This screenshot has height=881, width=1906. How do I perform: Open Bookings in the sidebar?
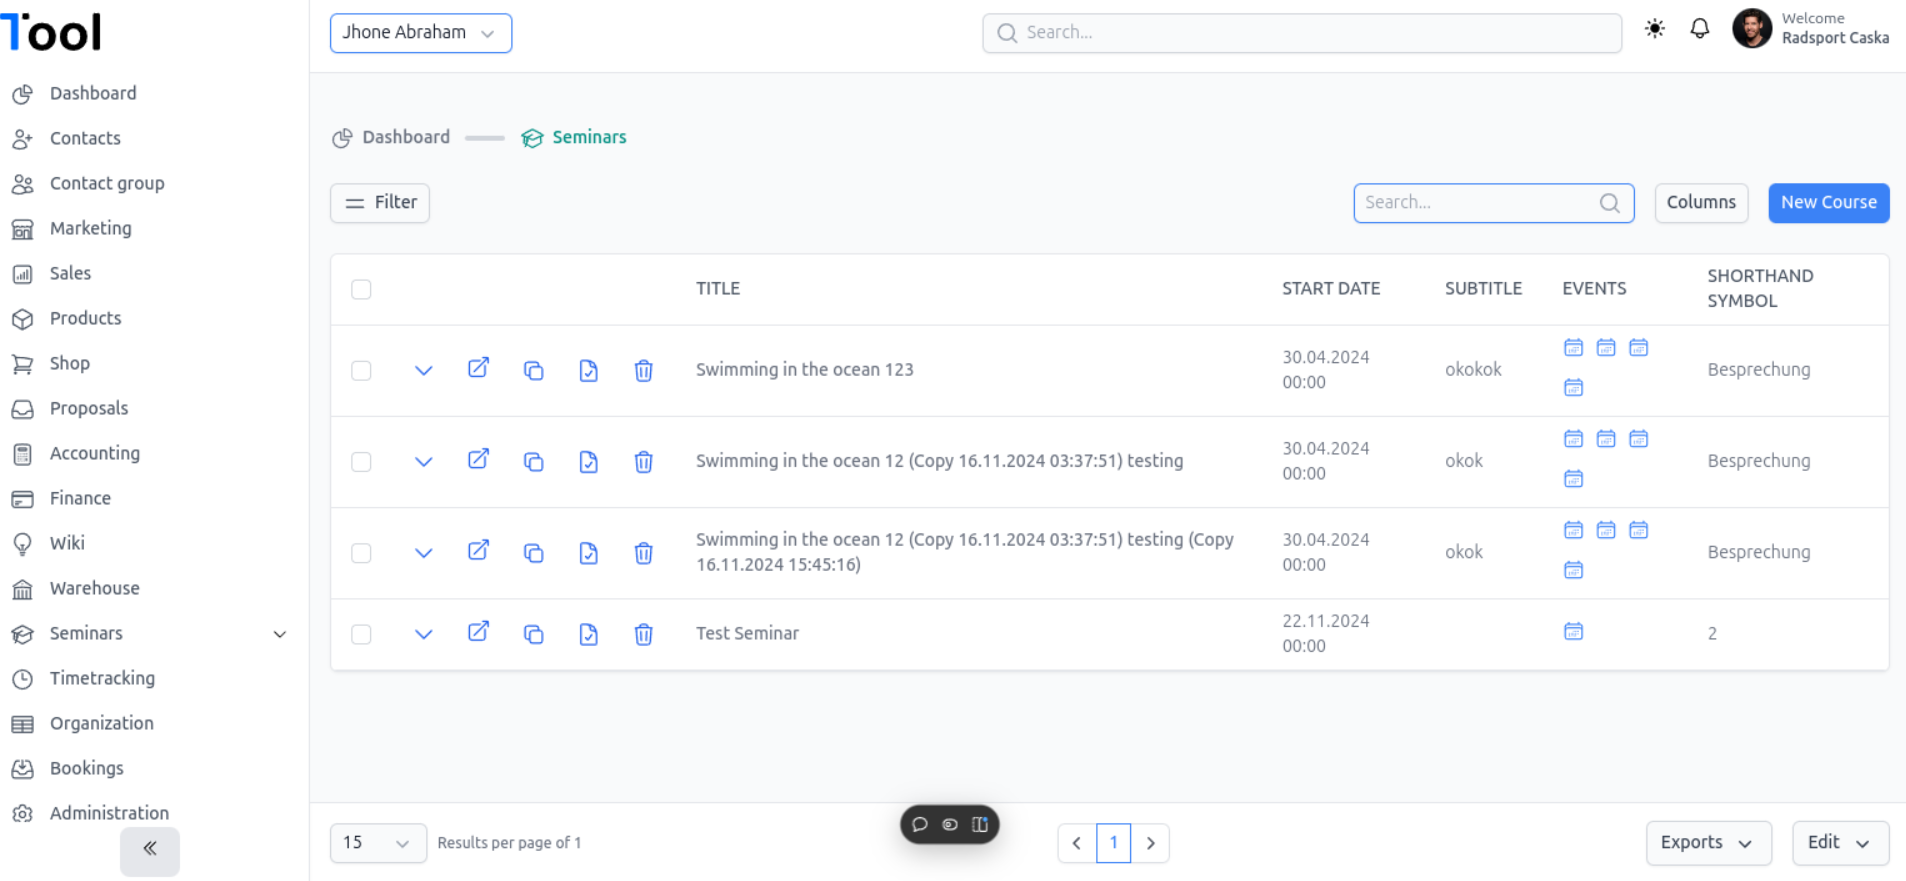click(87, 768)
